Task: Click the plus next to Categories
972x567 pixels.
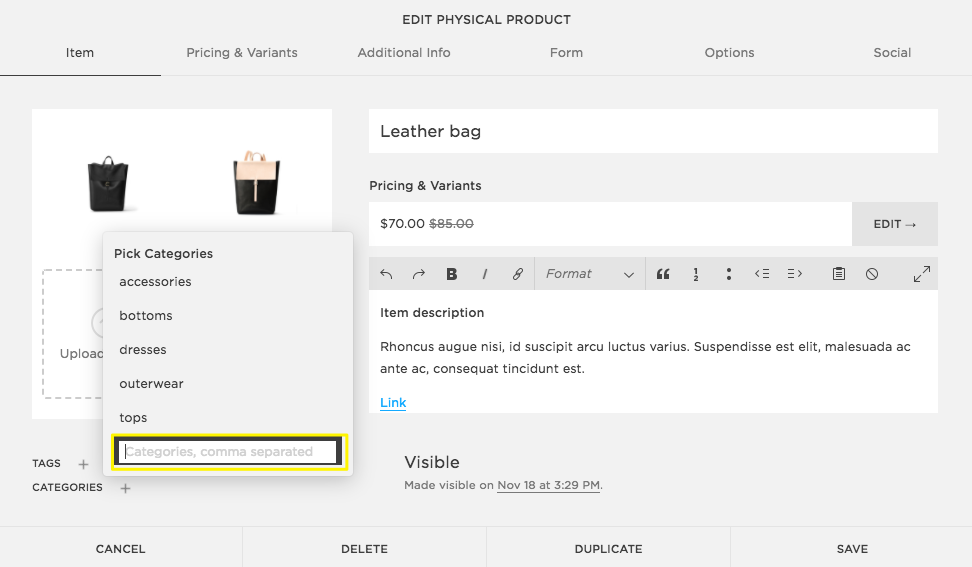Action: [125, 488]
